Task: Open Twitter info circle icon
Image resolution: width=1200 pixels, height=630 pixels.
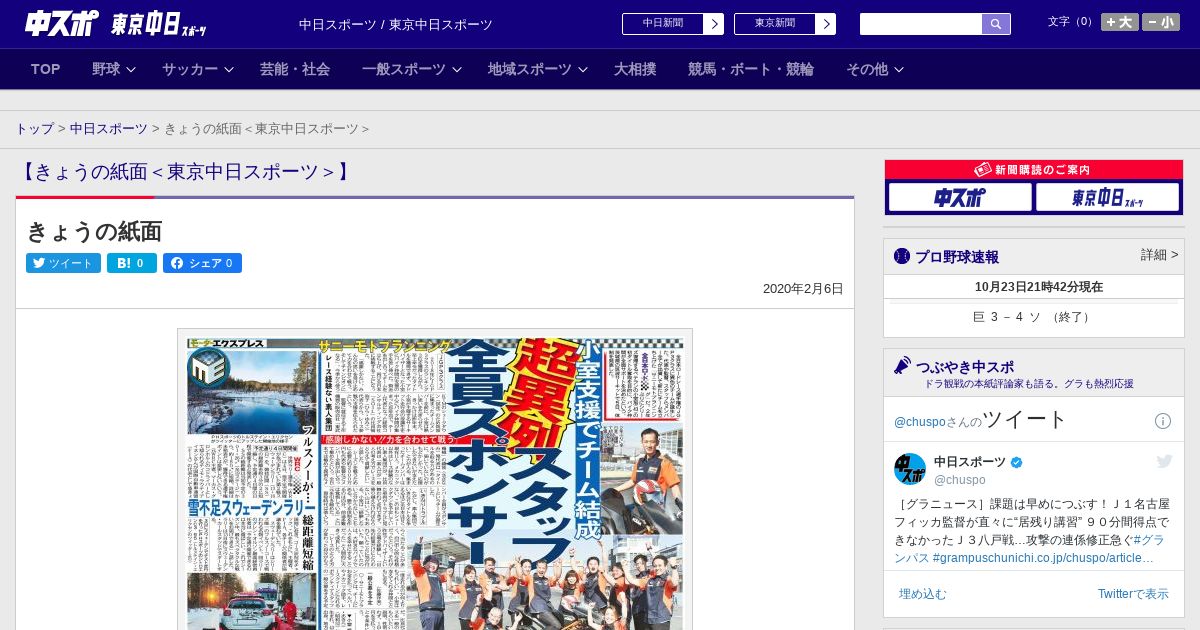Action: 1163,421
